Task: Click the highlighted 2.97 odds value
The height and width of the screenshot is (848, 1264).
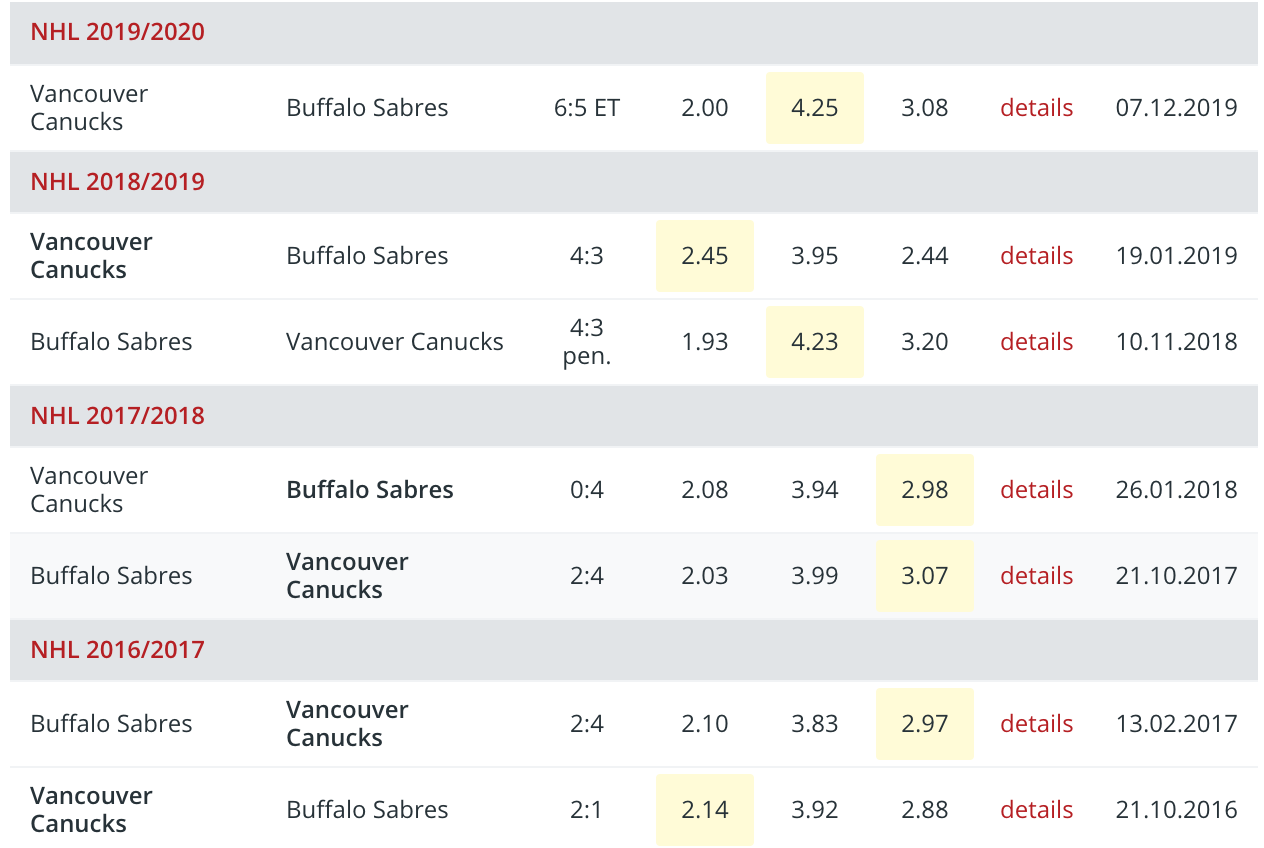Action: click(924, 724)
